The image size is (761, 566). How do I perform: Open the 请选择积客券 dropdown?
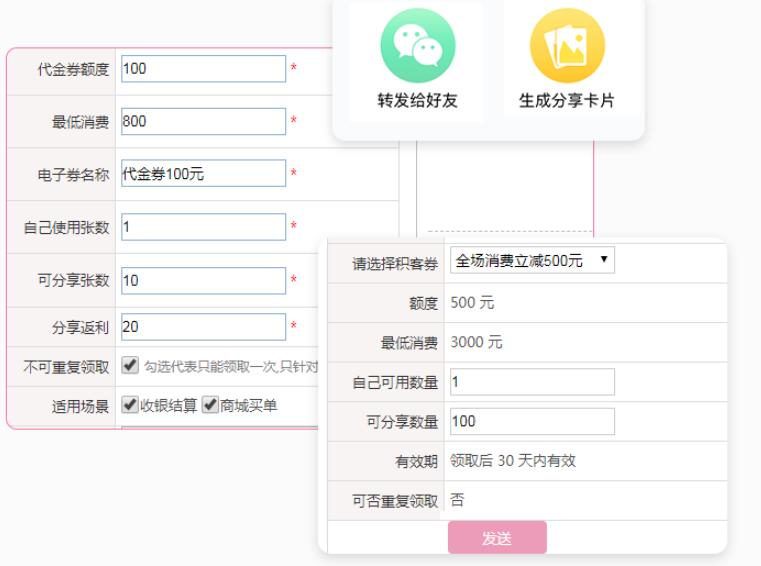click(x=532, y=262)
